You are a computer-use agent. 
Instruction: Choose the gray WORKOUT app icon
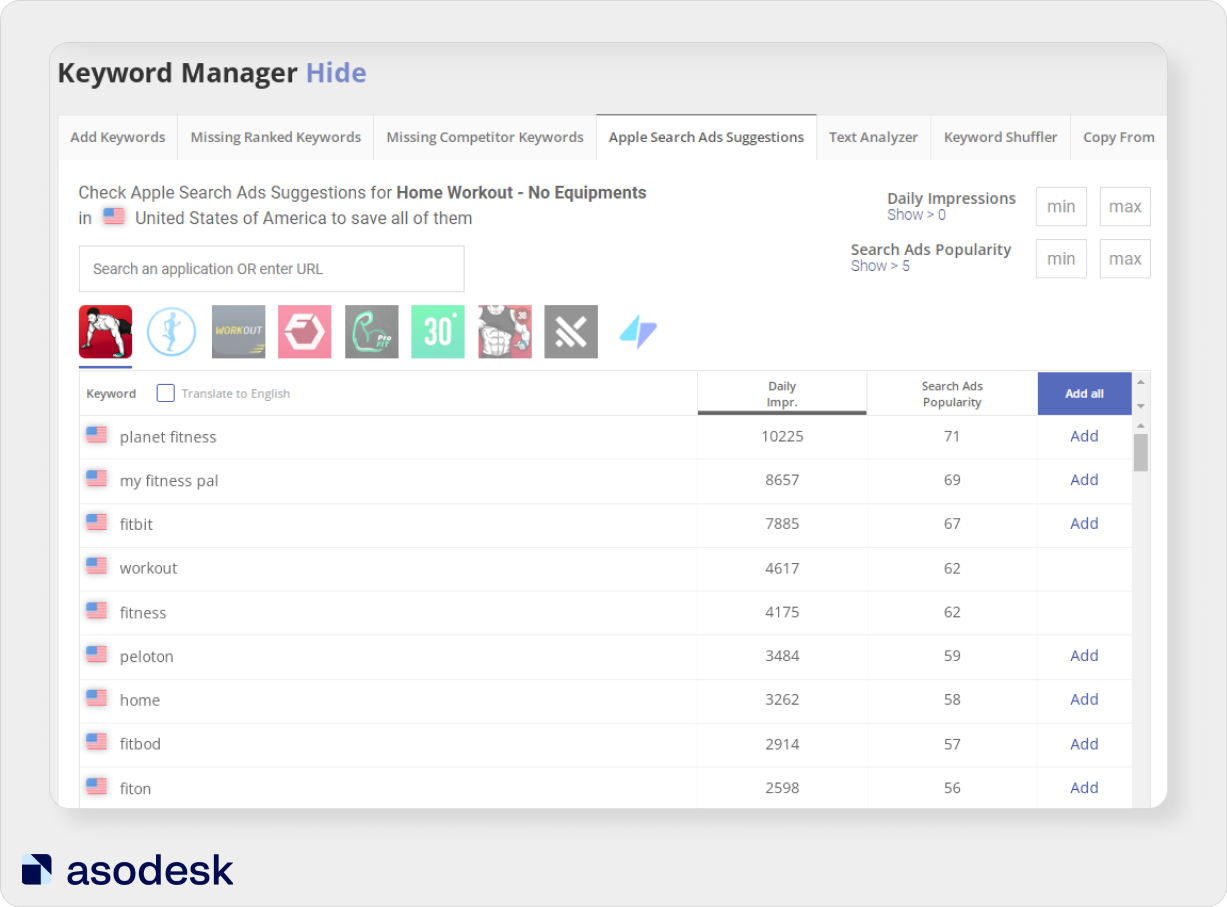(x=239, y=332)
